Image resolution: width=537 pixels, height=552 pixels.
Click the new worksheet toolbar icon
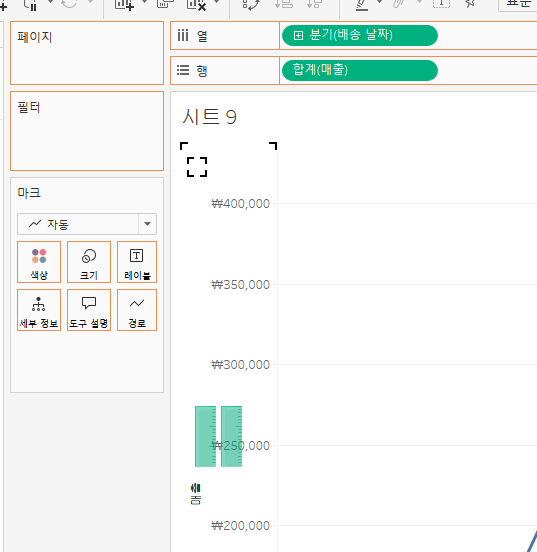tap(124, 5)
